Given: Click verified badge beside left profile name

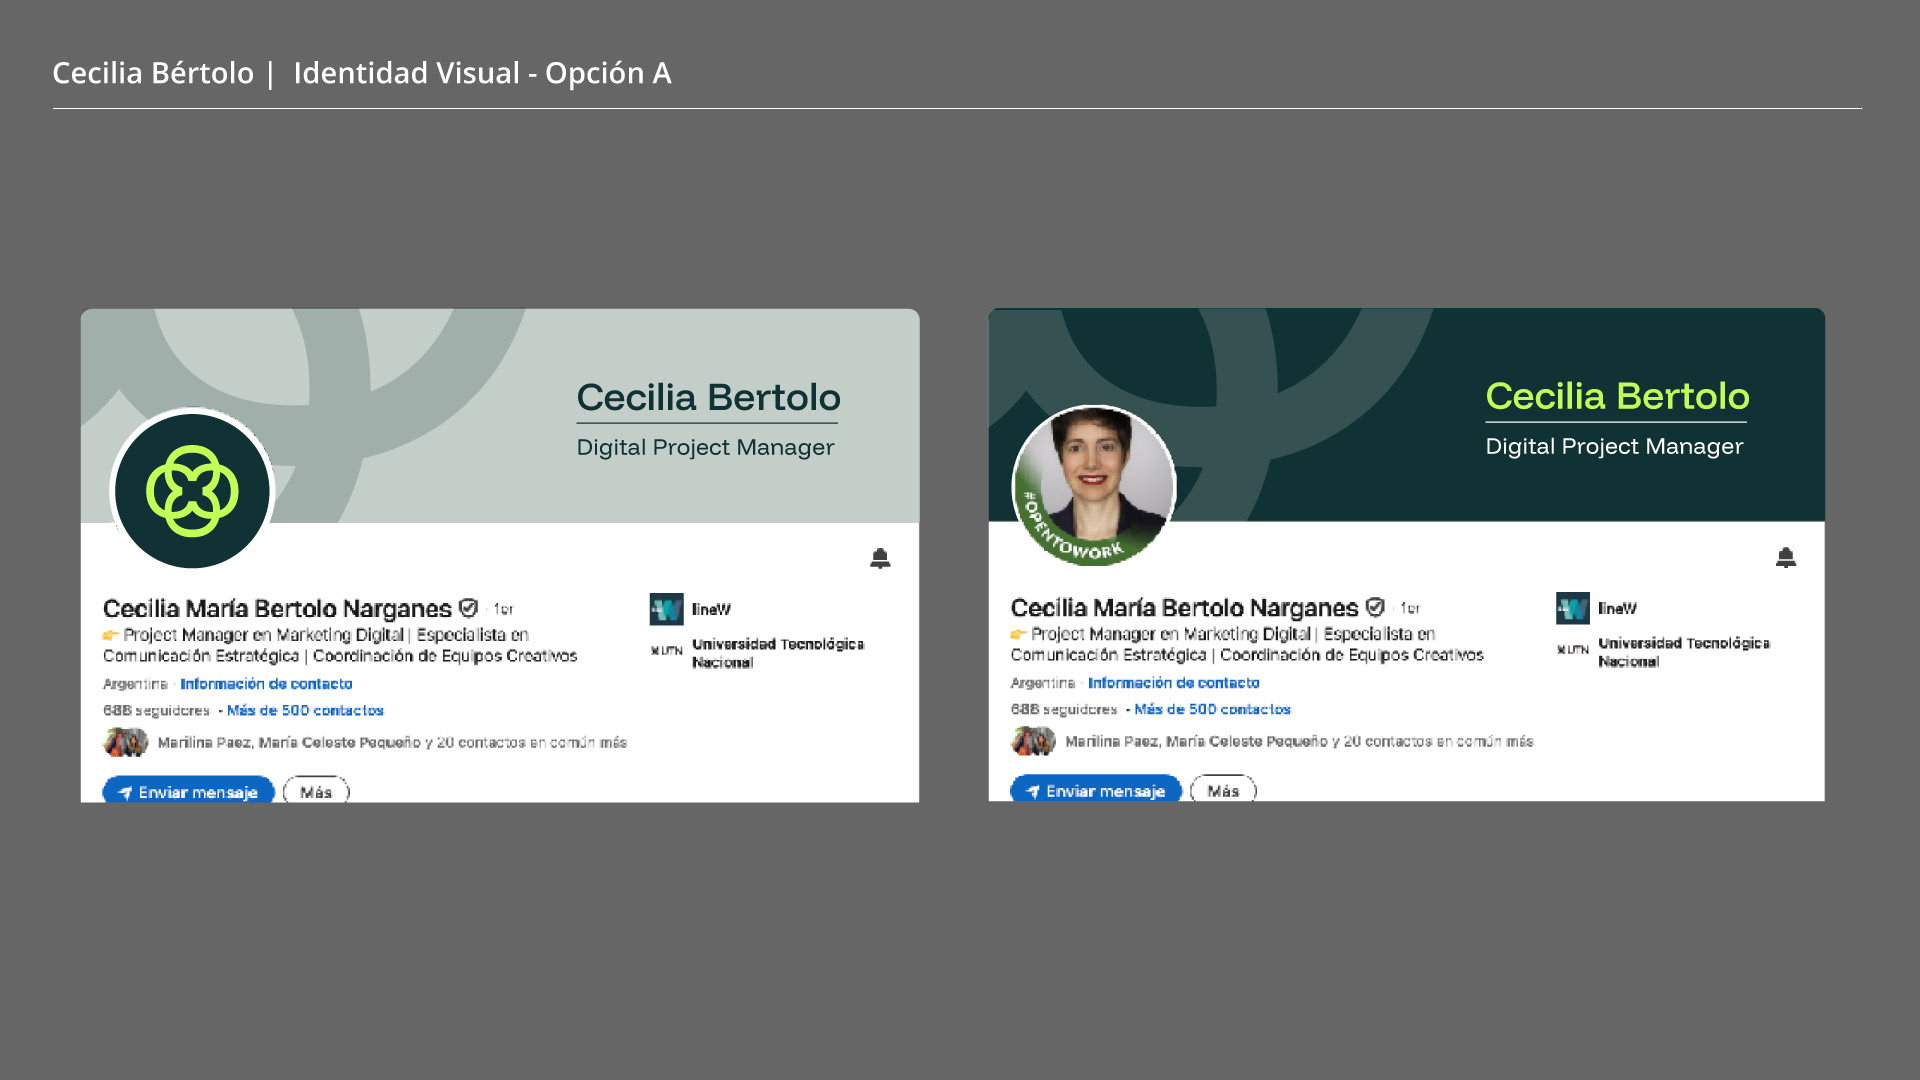Looking at the screenshot, I should click(x=468, y=608).
